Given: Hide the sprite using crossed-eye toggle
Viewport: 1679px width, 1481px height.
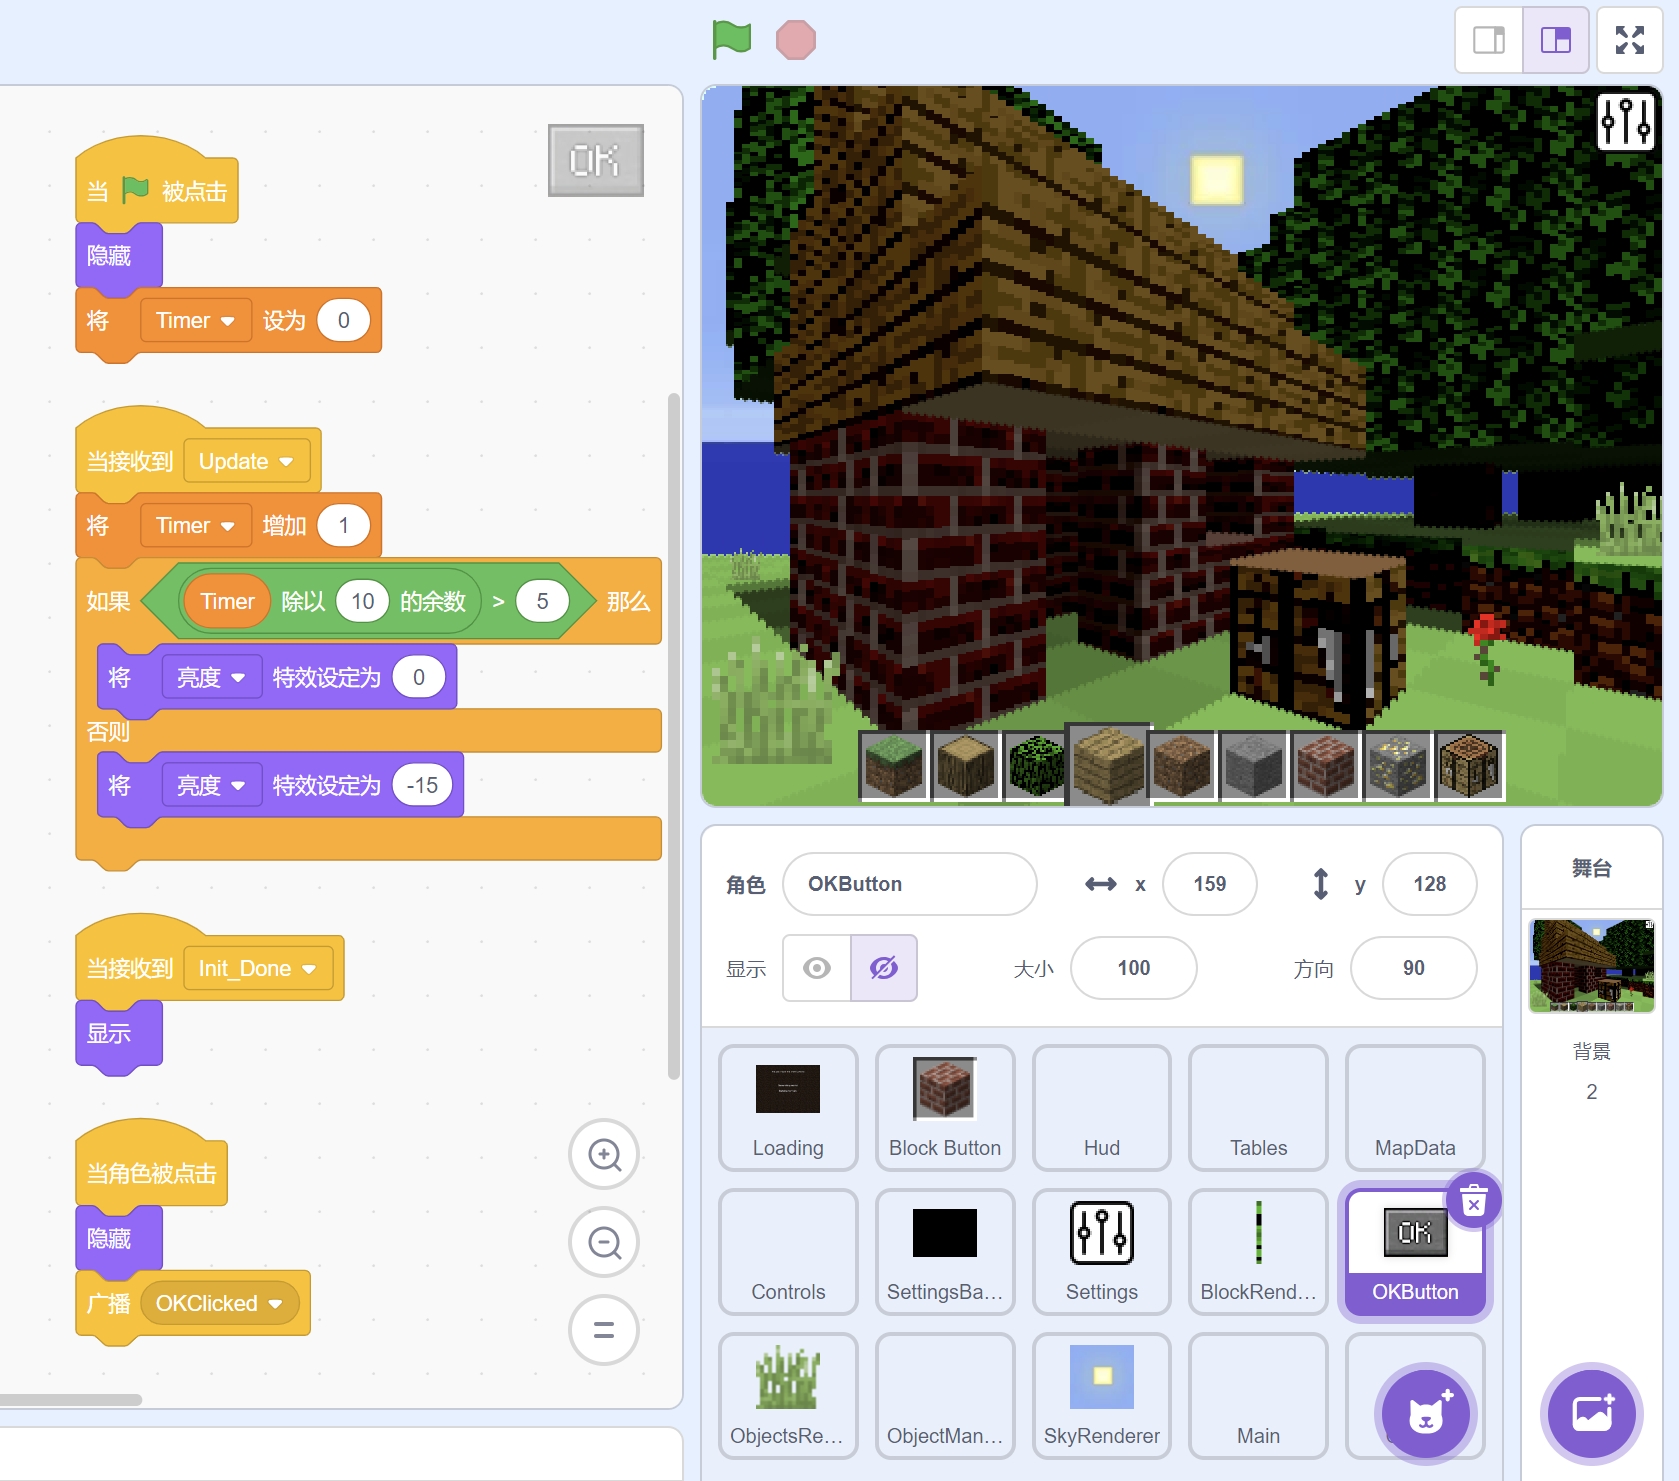Looking at the screenshot, I should (x=884, y=968).
